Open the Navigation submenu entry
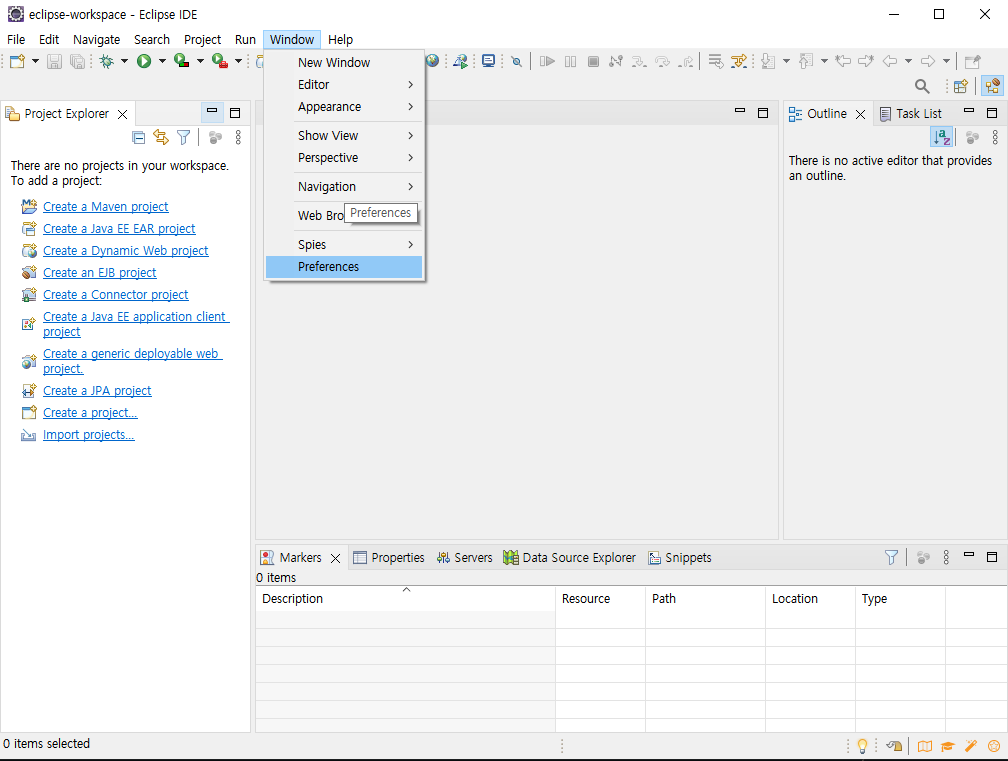Image resolution: width=1008 pixels, height=761 pixels. tap(344, 187)
